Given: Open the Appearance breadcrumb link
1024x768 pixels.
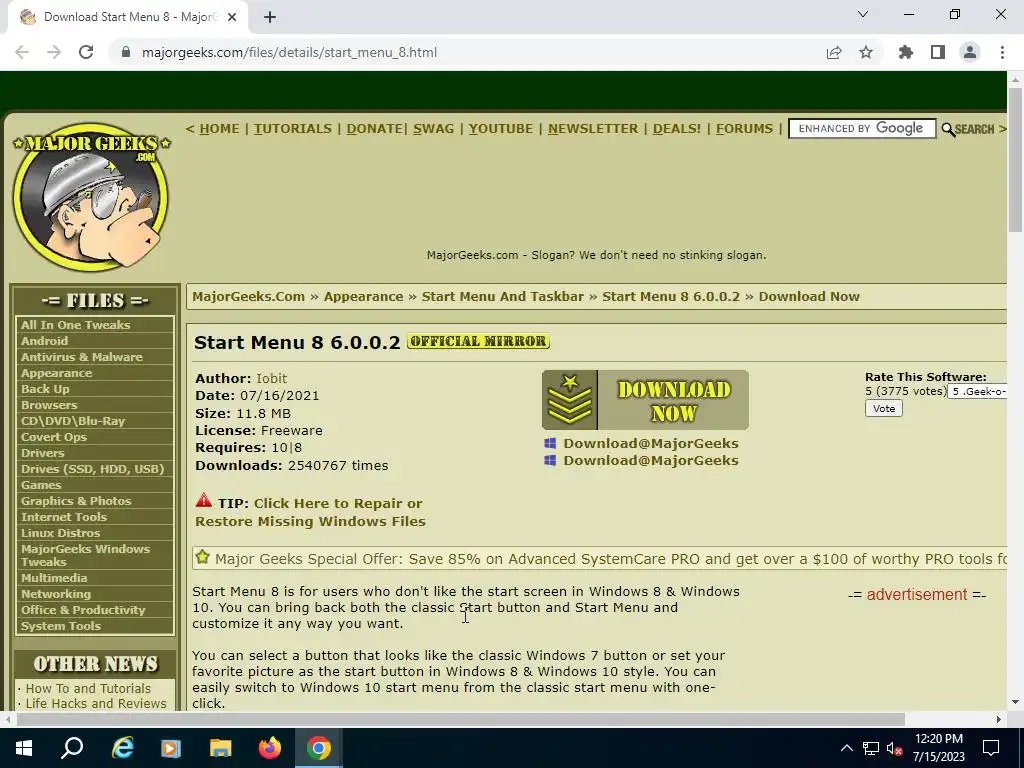Looking at the screenshot, I should click(364, 296).
